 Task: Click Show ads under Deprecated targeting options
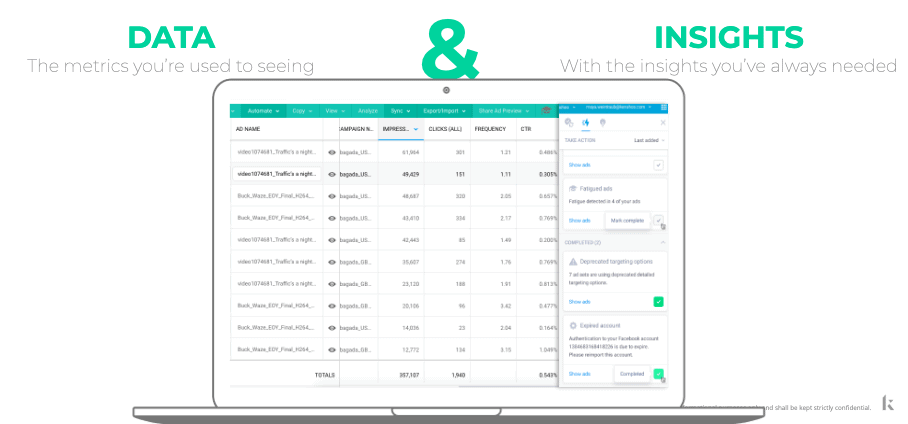[579, 302]
